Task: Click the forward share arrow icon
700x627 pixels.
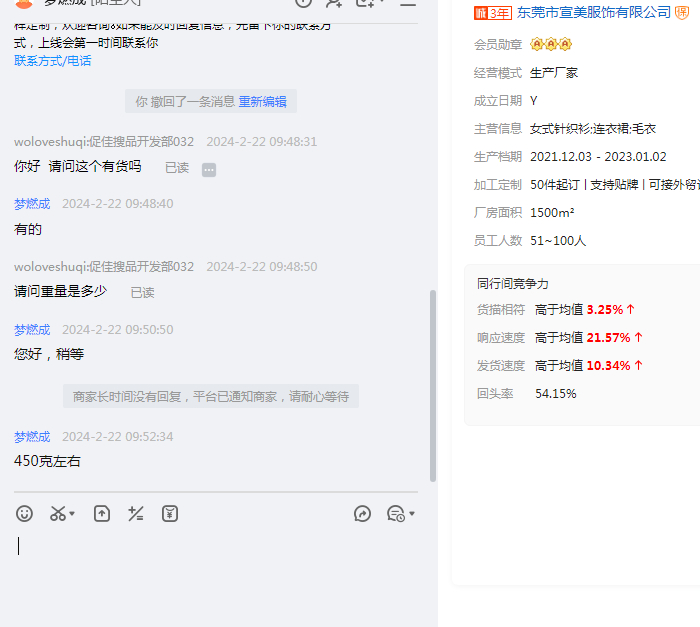Action: click(x=363, y=513)
